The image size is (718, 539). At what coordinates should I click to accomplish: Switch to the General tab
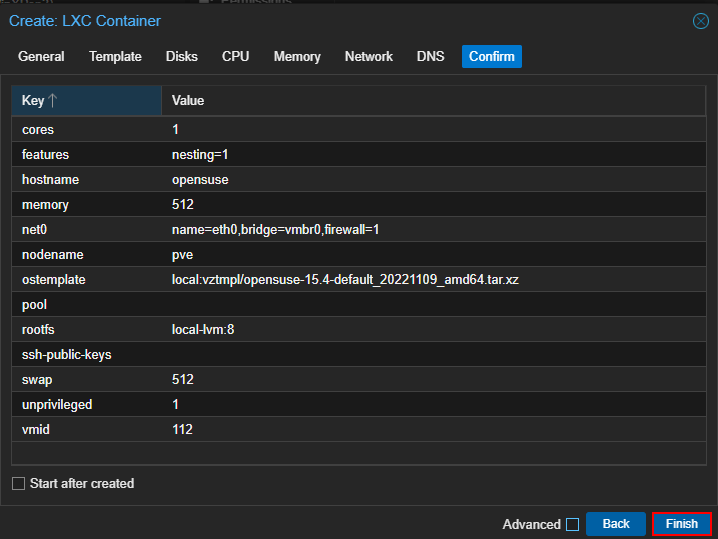coord(41,57)
